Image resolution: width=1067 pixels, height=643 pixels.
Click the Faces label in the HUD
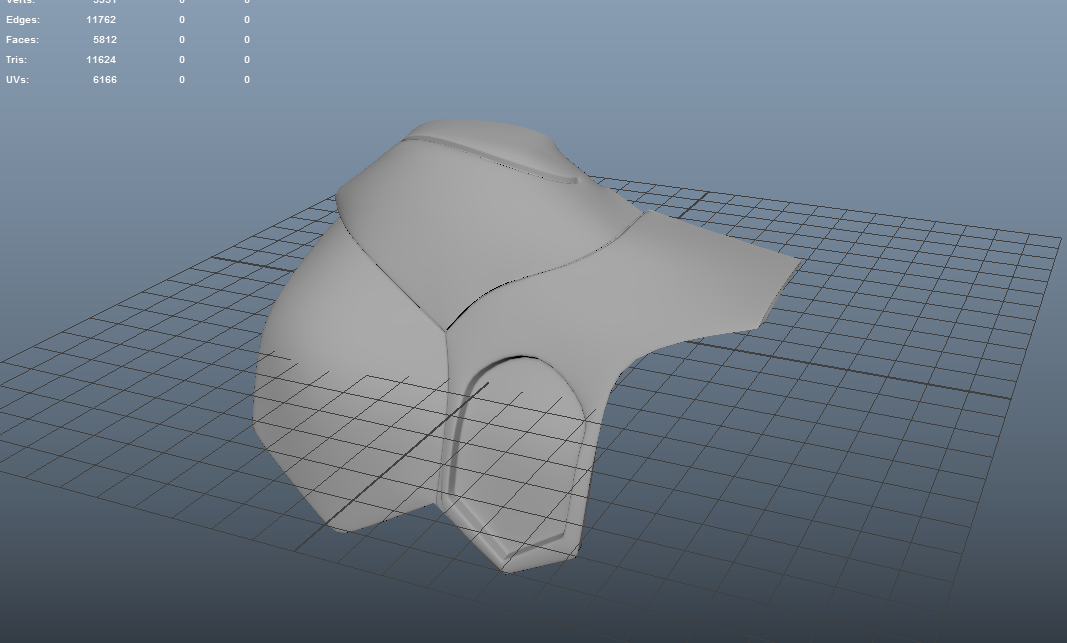point(23,40)
